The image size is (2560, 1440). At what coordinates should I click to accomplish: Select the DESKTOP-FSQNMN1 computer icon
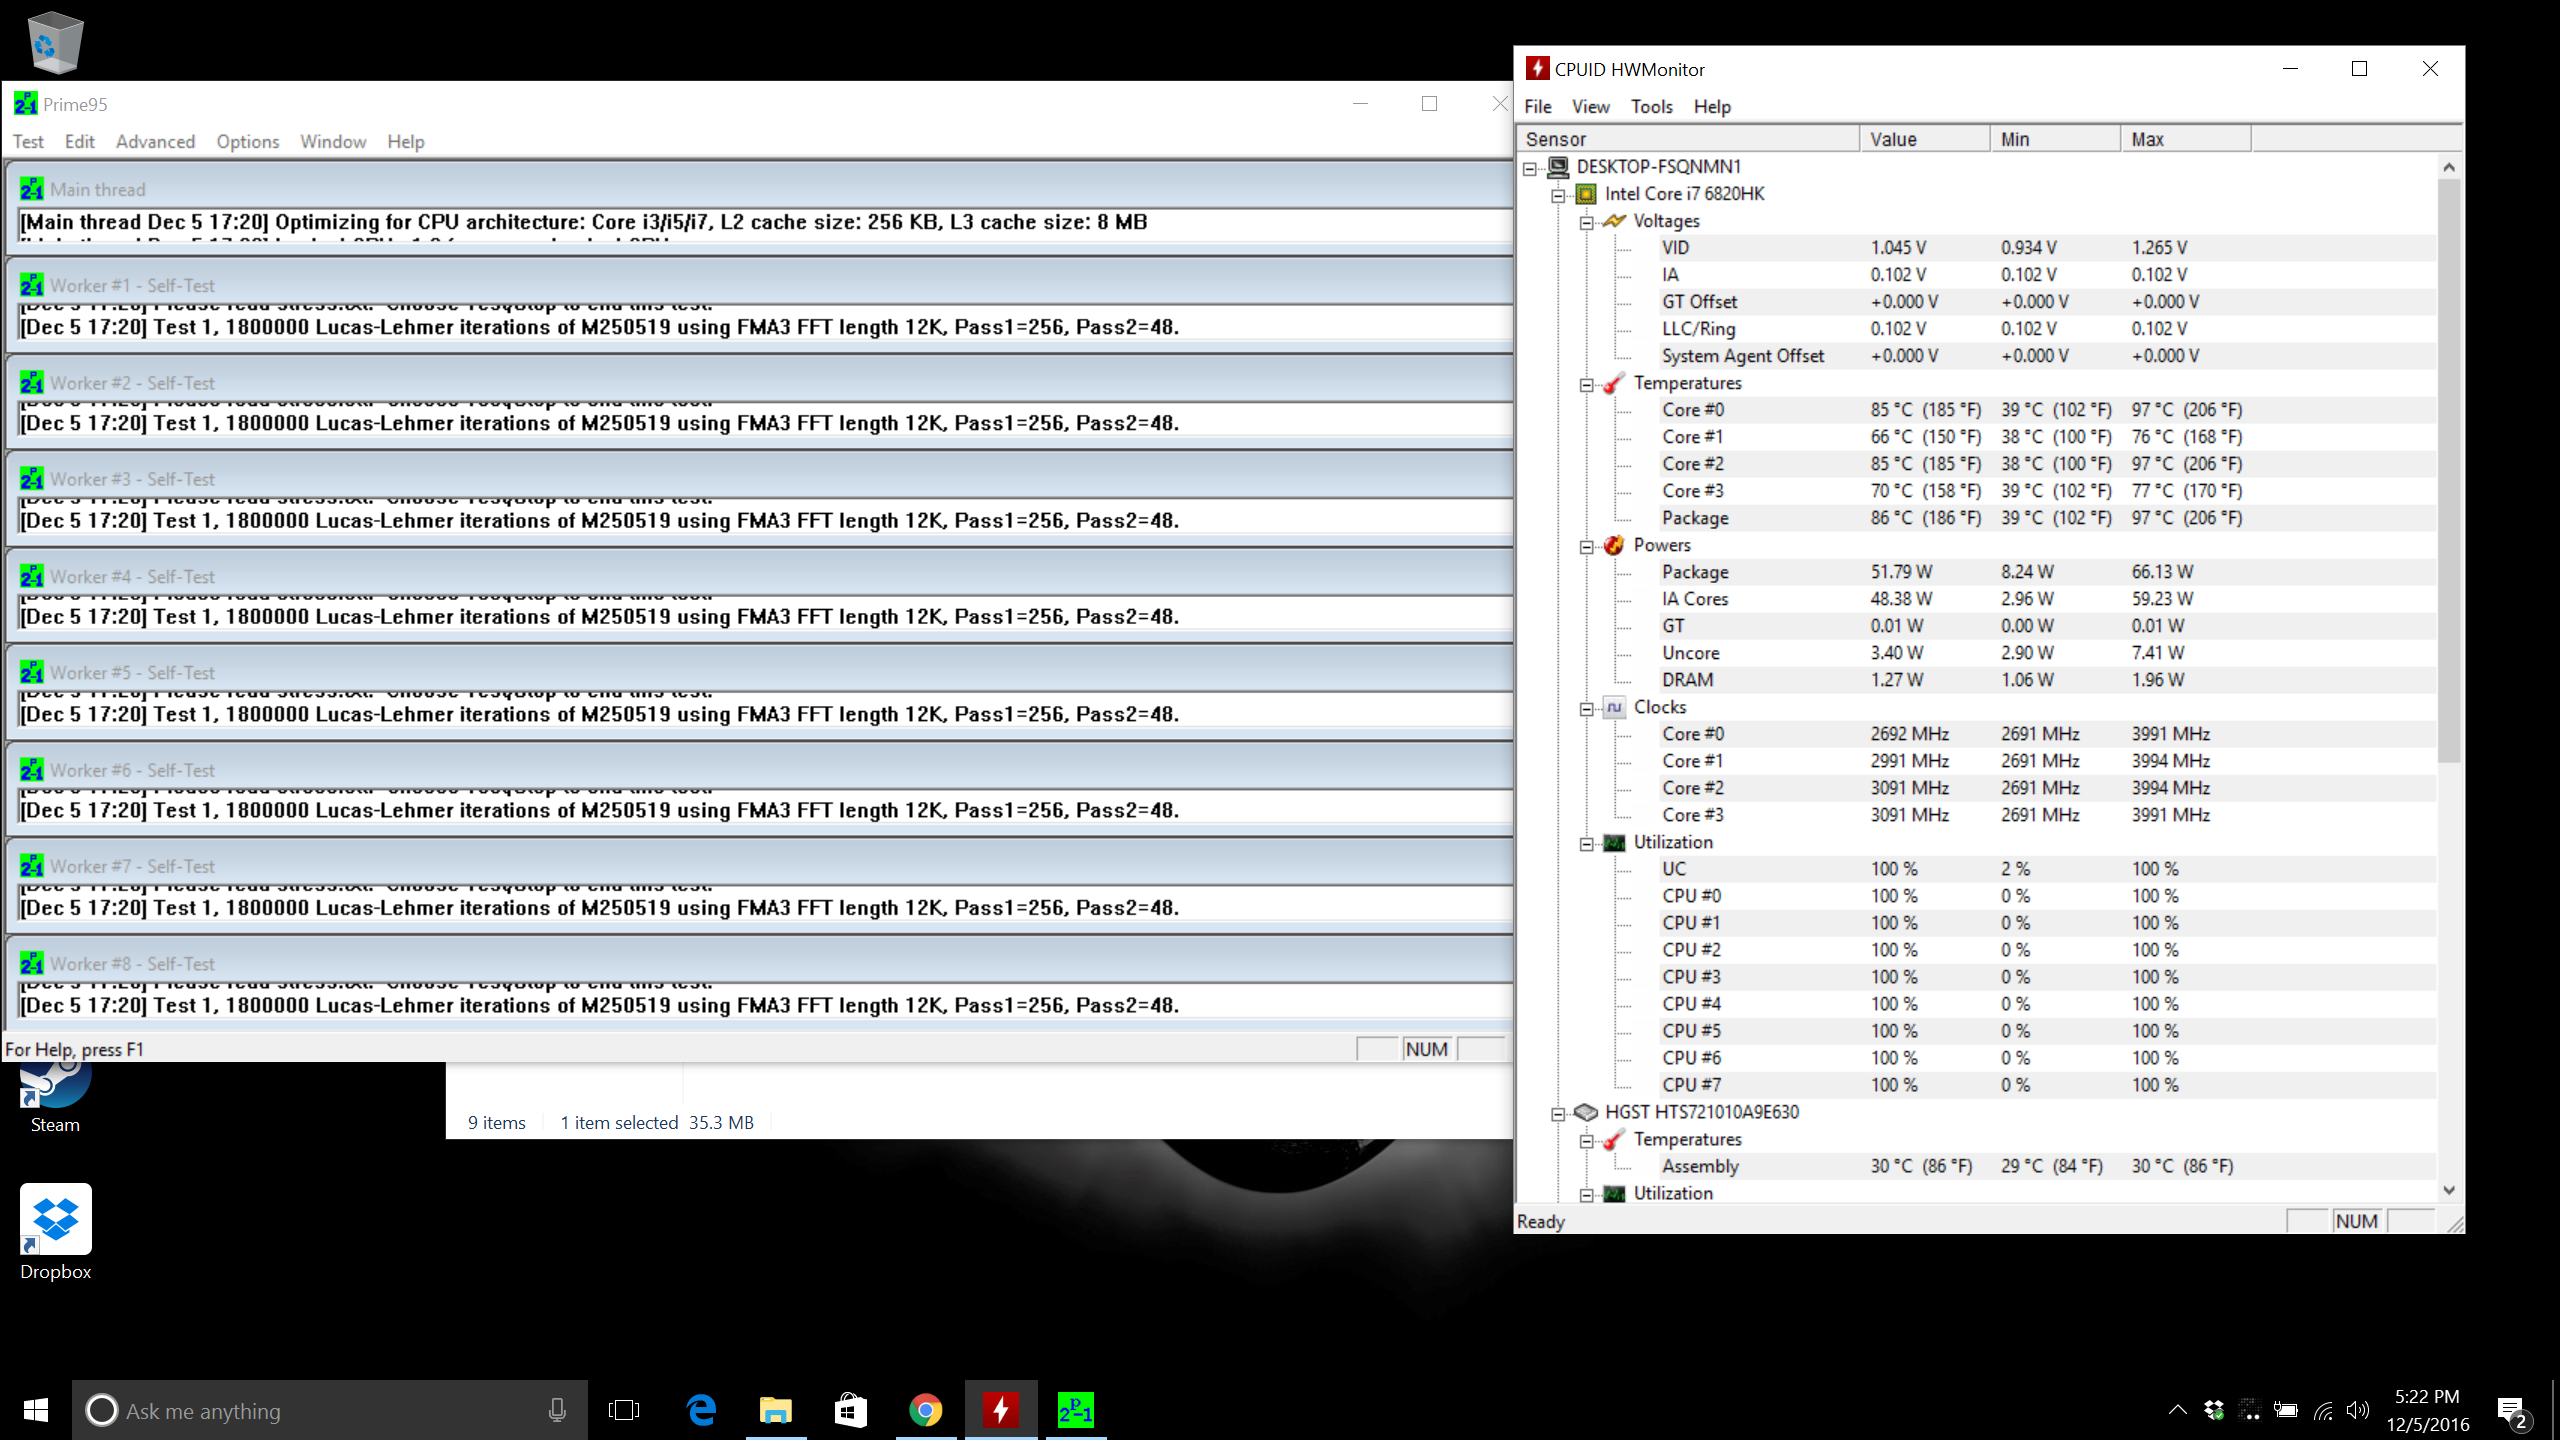point(1558,166)
